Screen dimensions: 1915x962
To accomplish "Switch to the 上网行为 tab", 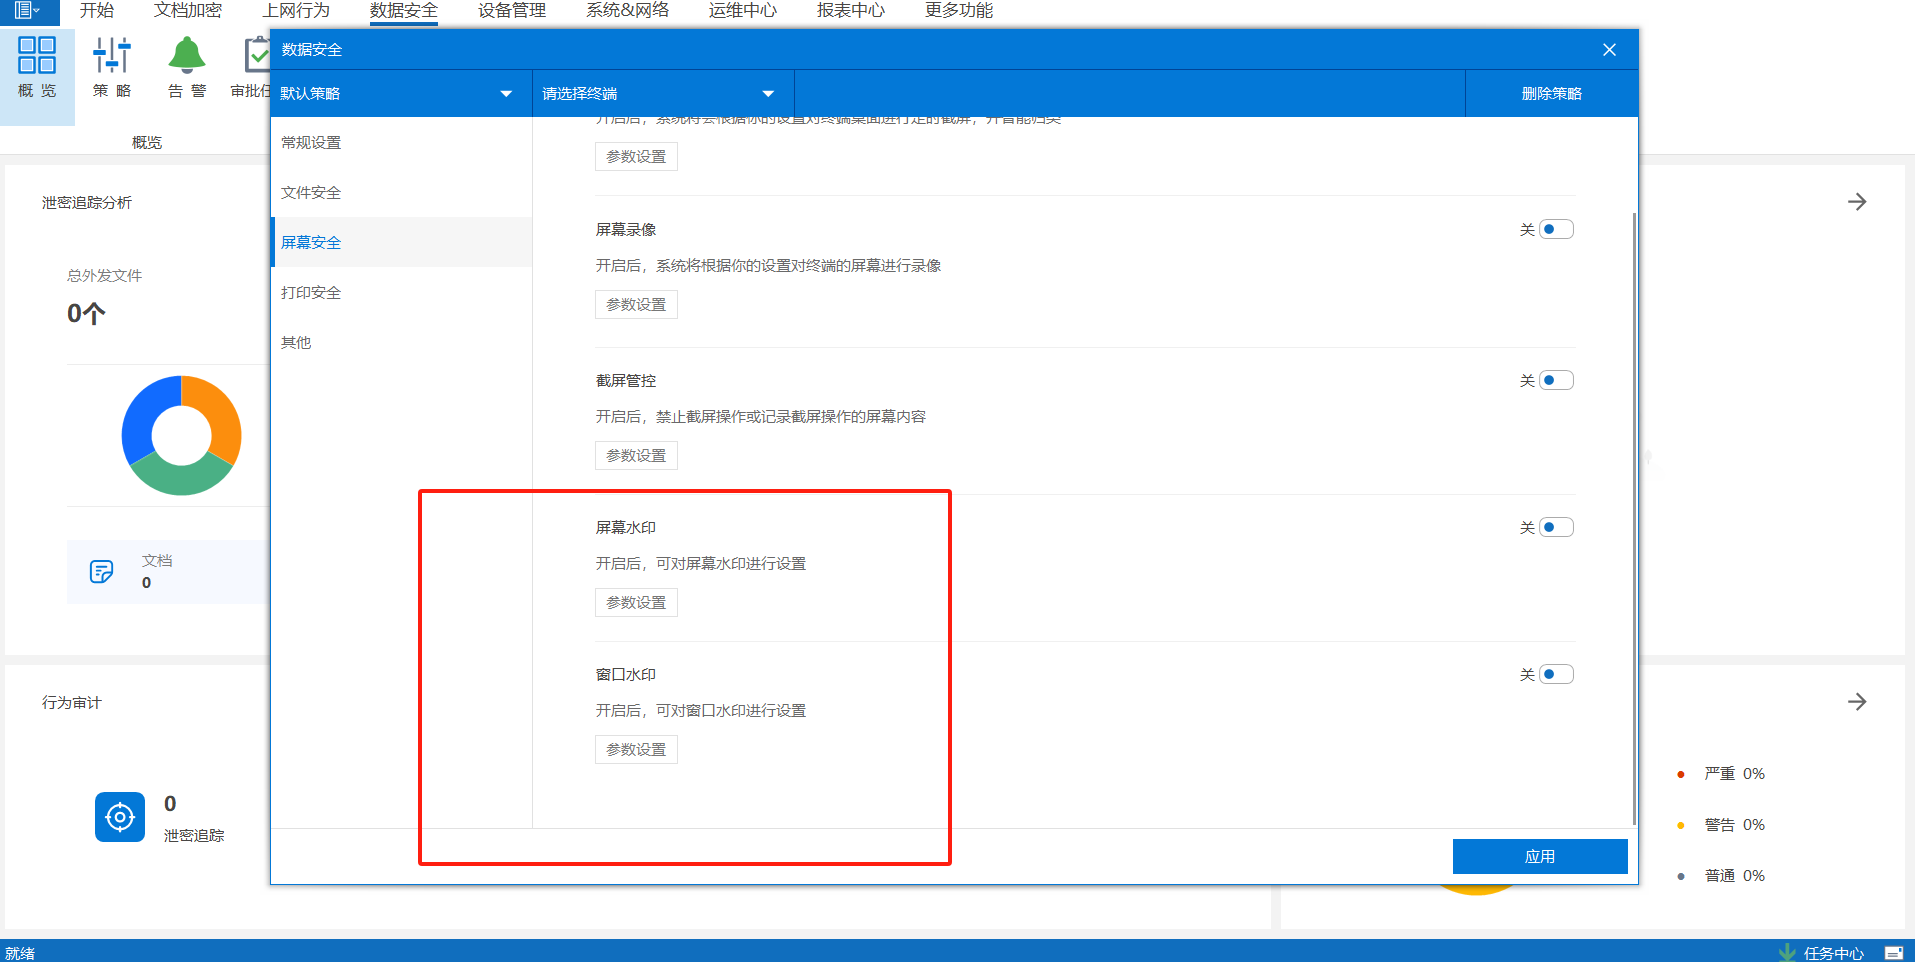I will [x=296, y=11].
